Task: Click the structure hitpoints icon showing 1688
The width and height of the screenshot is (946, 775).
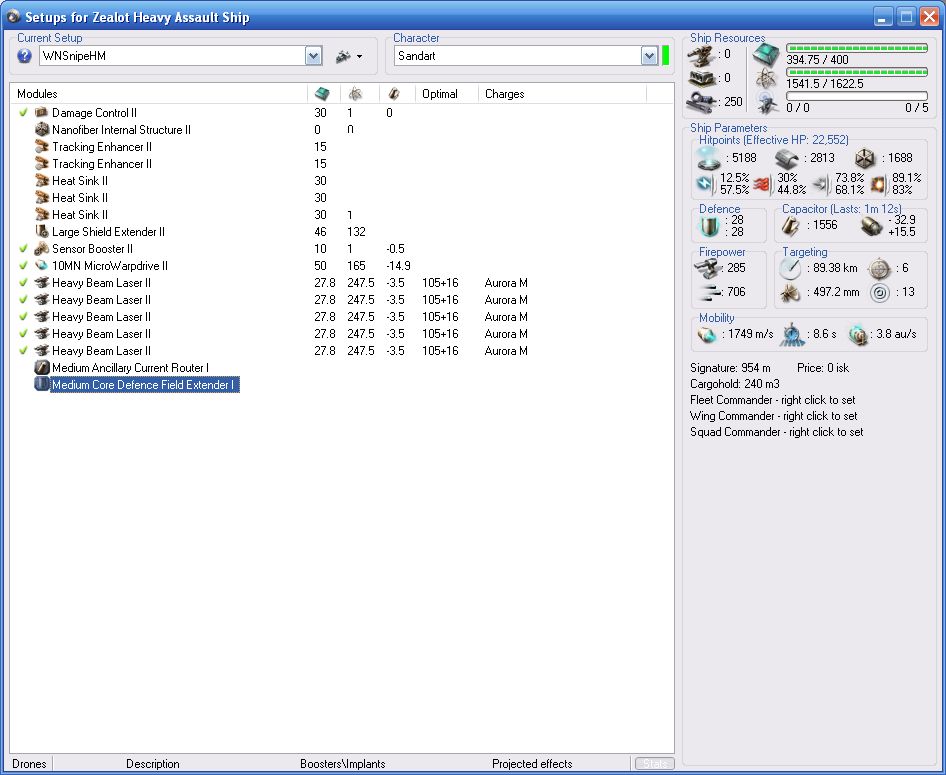Action: pyautogui.click(x=865, y=158)
